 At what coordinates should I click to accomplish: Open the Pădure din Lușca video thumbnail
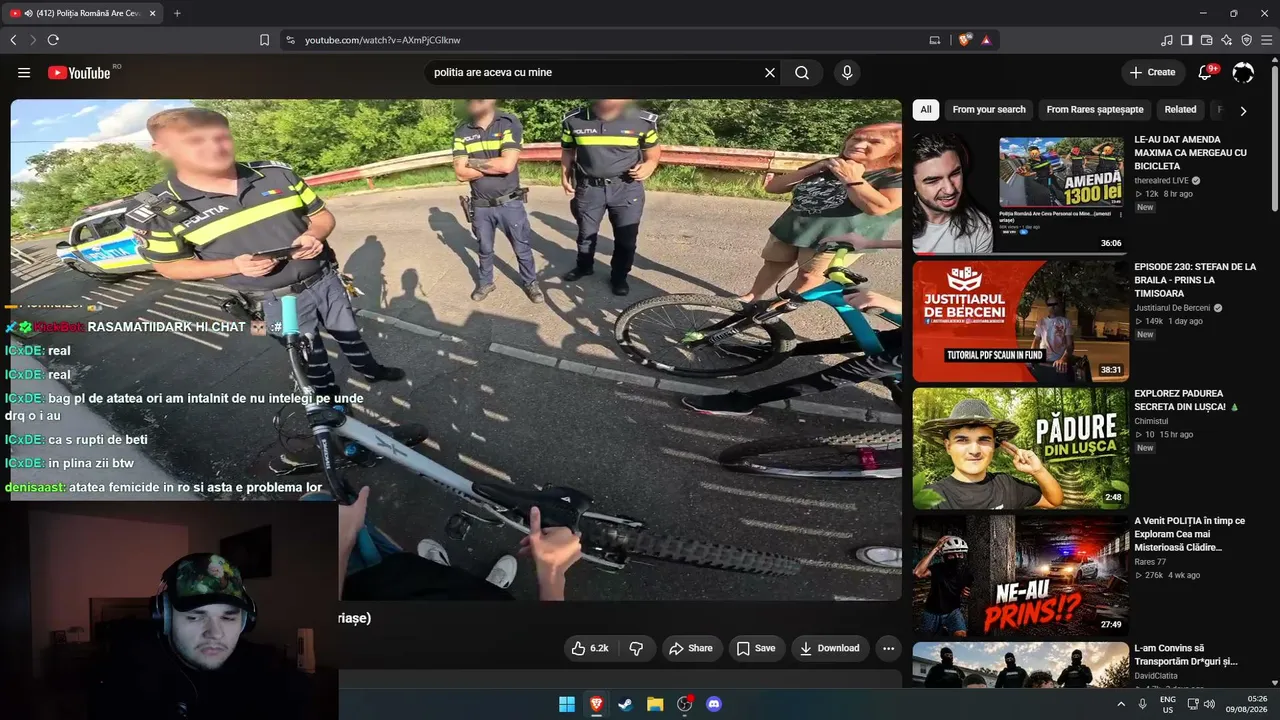1020,448
